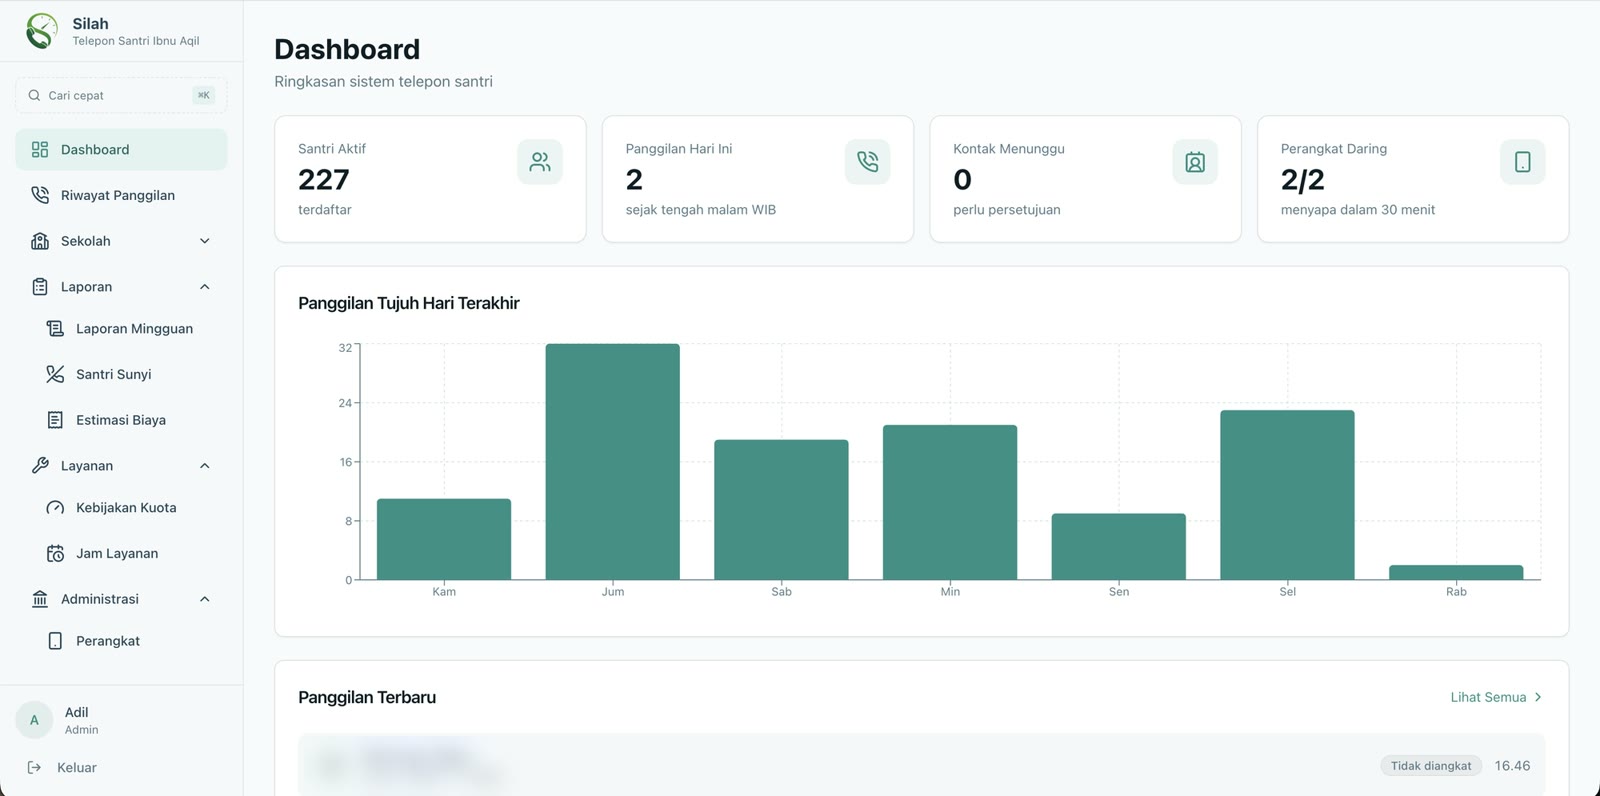Image resolution: width=1600 pixels, height=796 pixels.
Task: Click the Lihat Semua link
Action: pyautogui.click(x=1496, y=697)
